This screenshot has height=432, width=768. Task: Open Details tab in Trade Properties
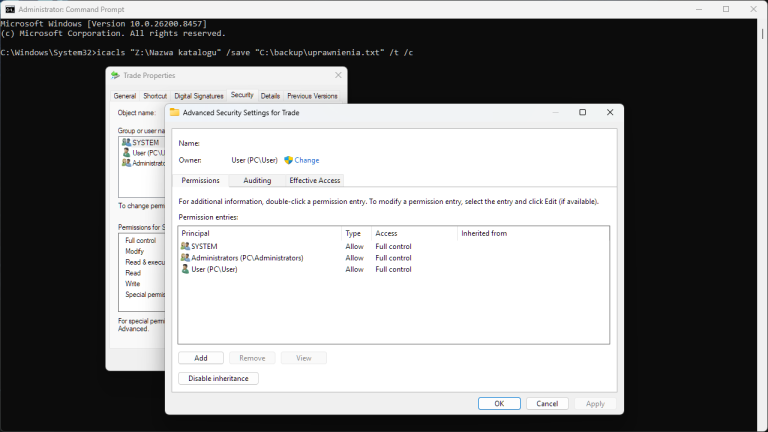click(x=270, y=96)
